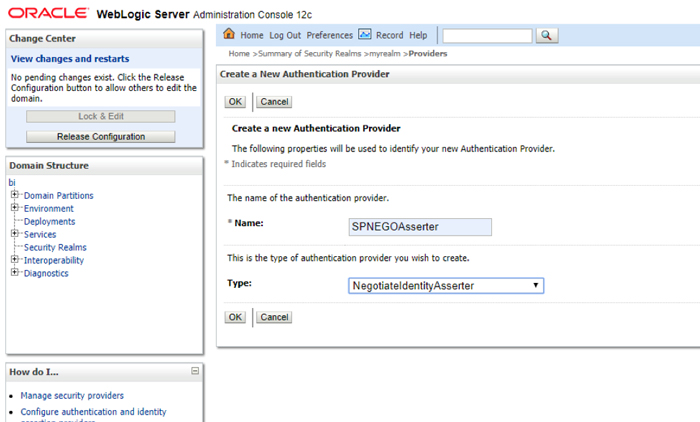Click Log Out in the toolbar
Viewport: 700px width, 422px height.
pos(285,35)
